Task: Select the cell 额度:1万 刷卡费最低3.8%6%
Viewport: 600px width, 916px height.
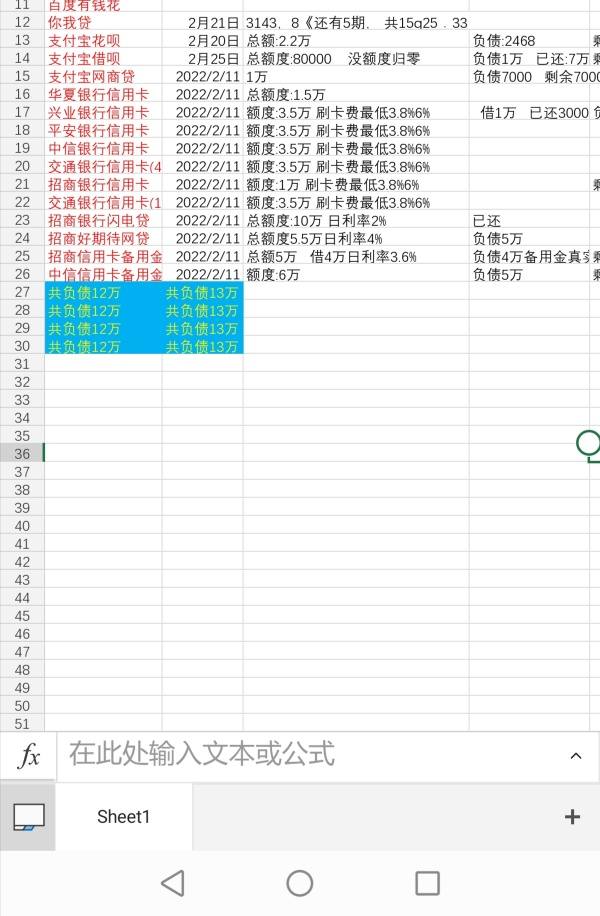Action: (x=356, y=185)
